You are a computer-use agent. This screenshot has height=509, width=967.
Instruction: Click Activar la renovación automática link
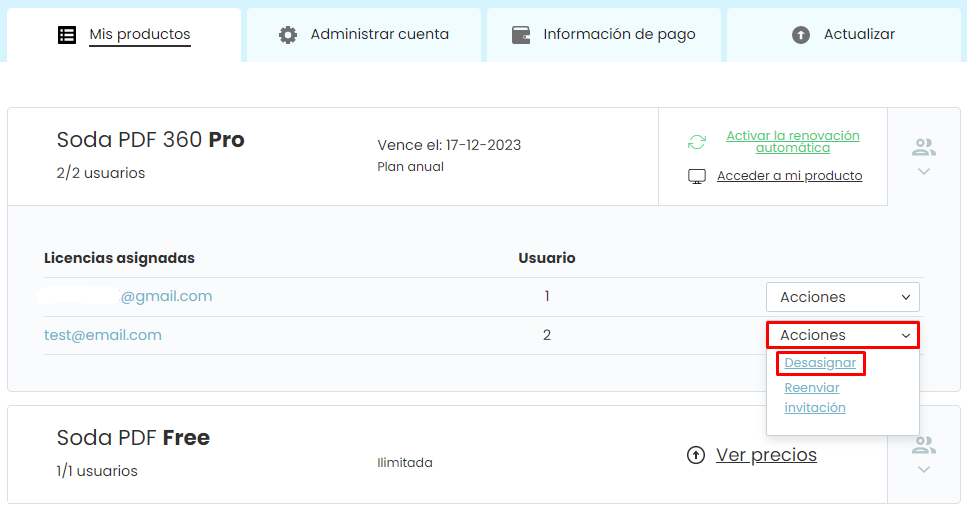792,141
